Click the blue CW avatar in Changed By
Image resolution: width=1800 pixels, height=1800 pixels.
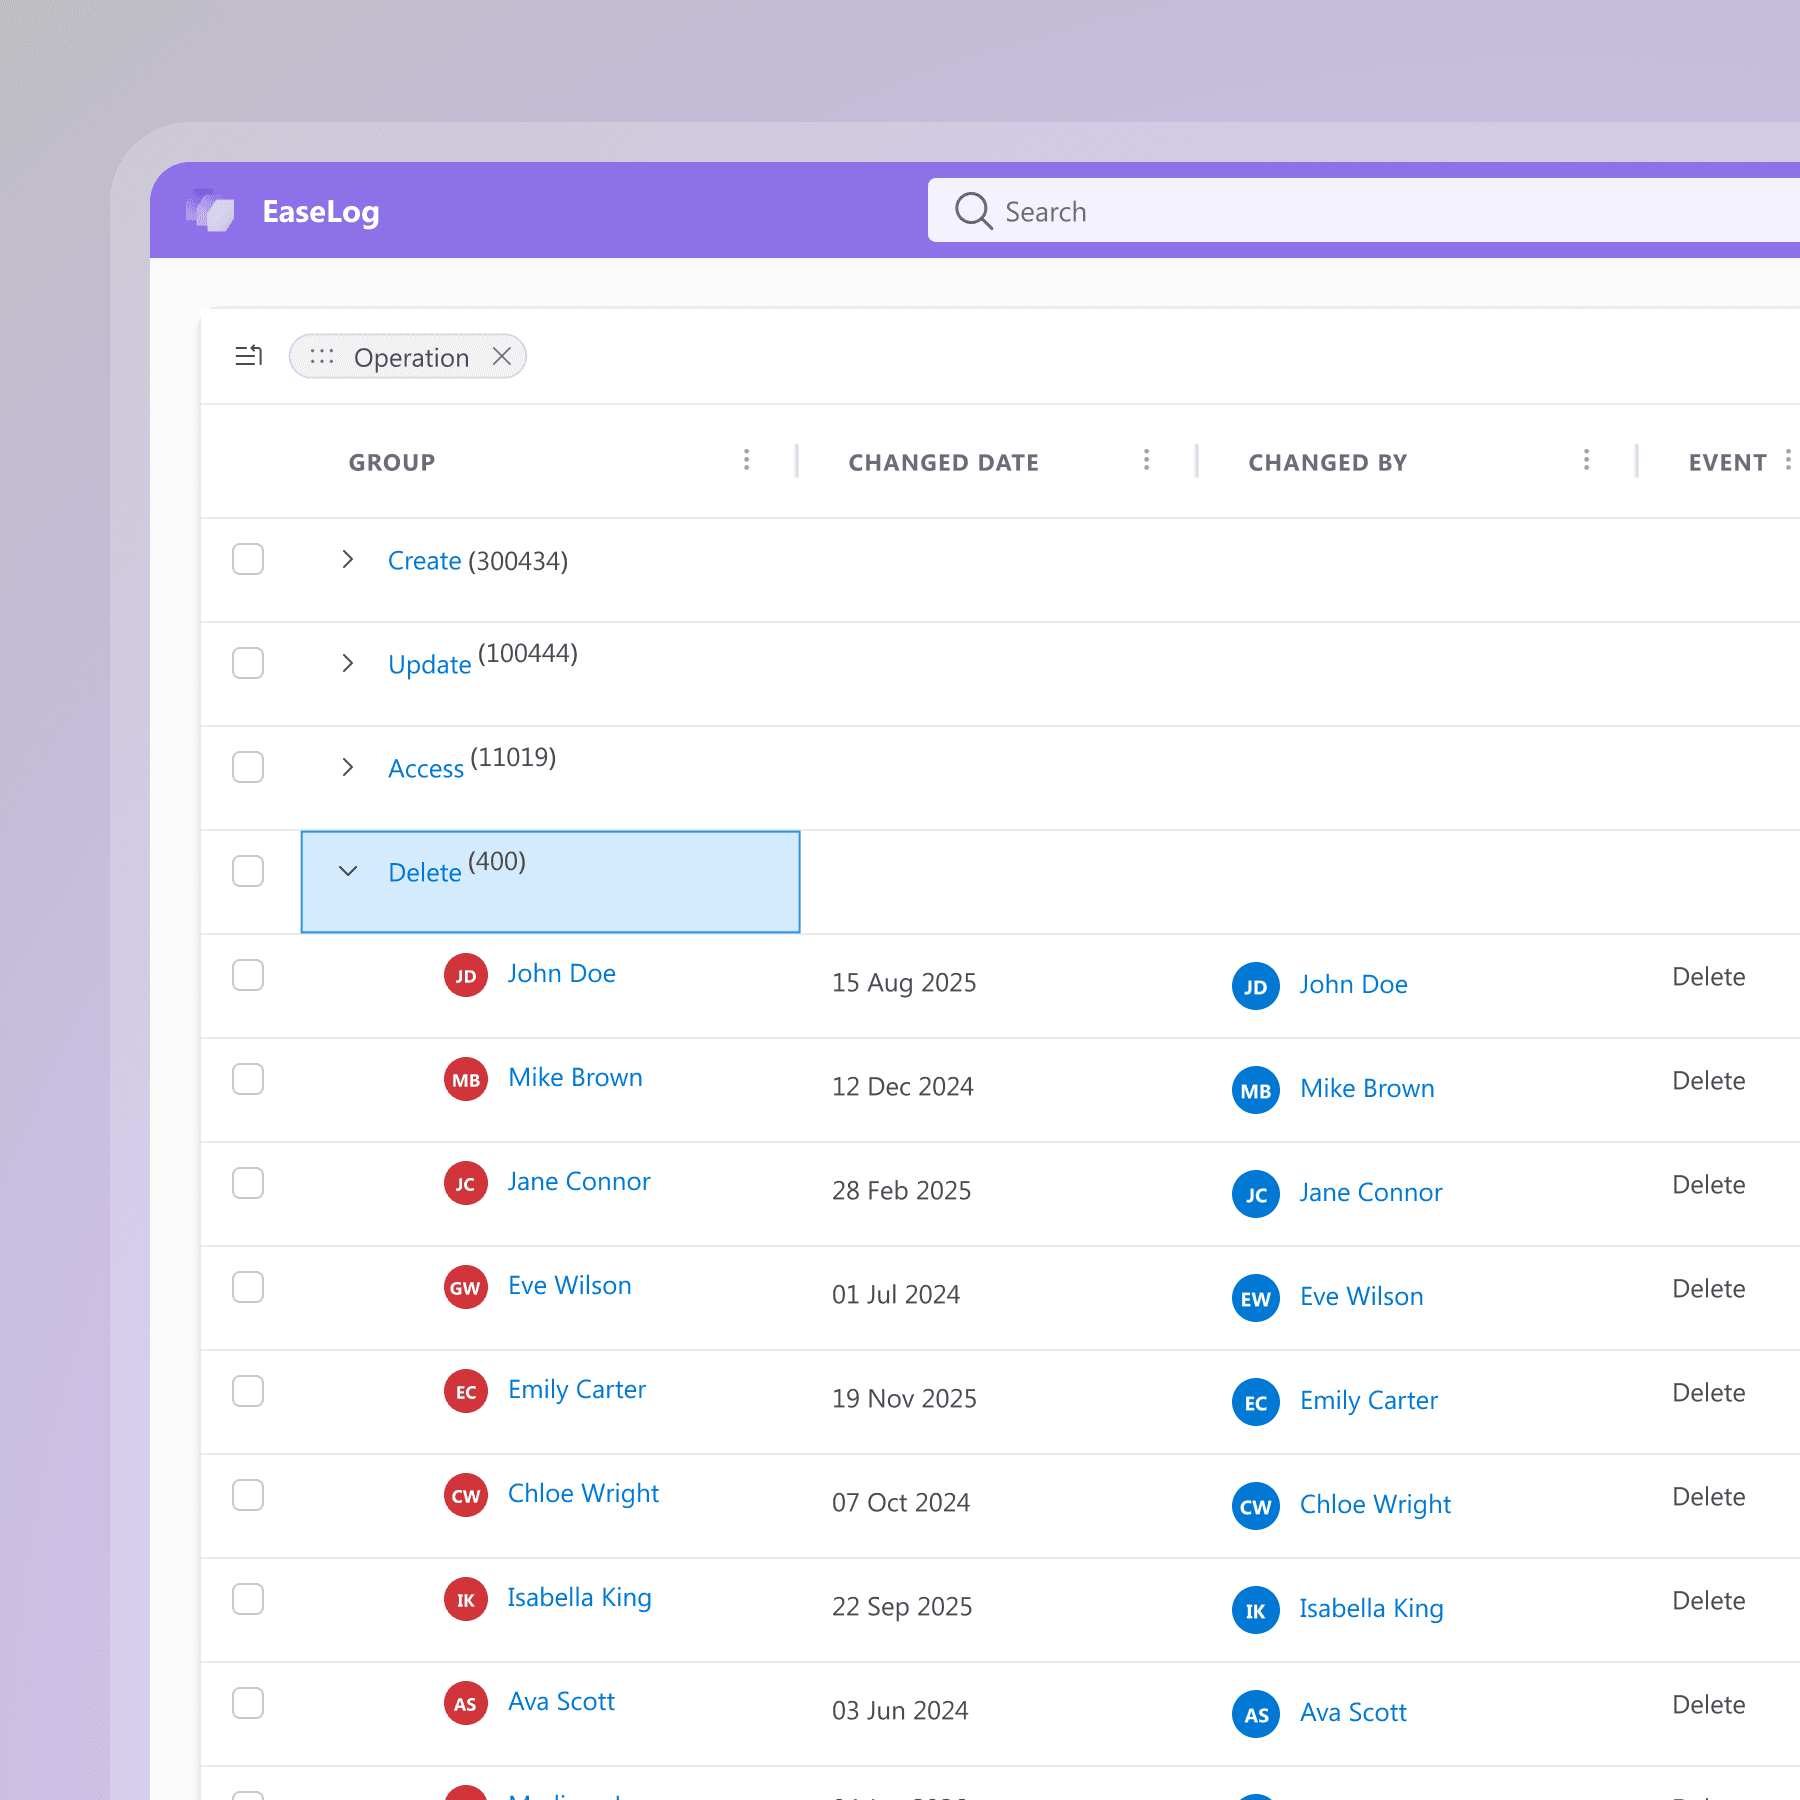[x=1256, y=1506]
